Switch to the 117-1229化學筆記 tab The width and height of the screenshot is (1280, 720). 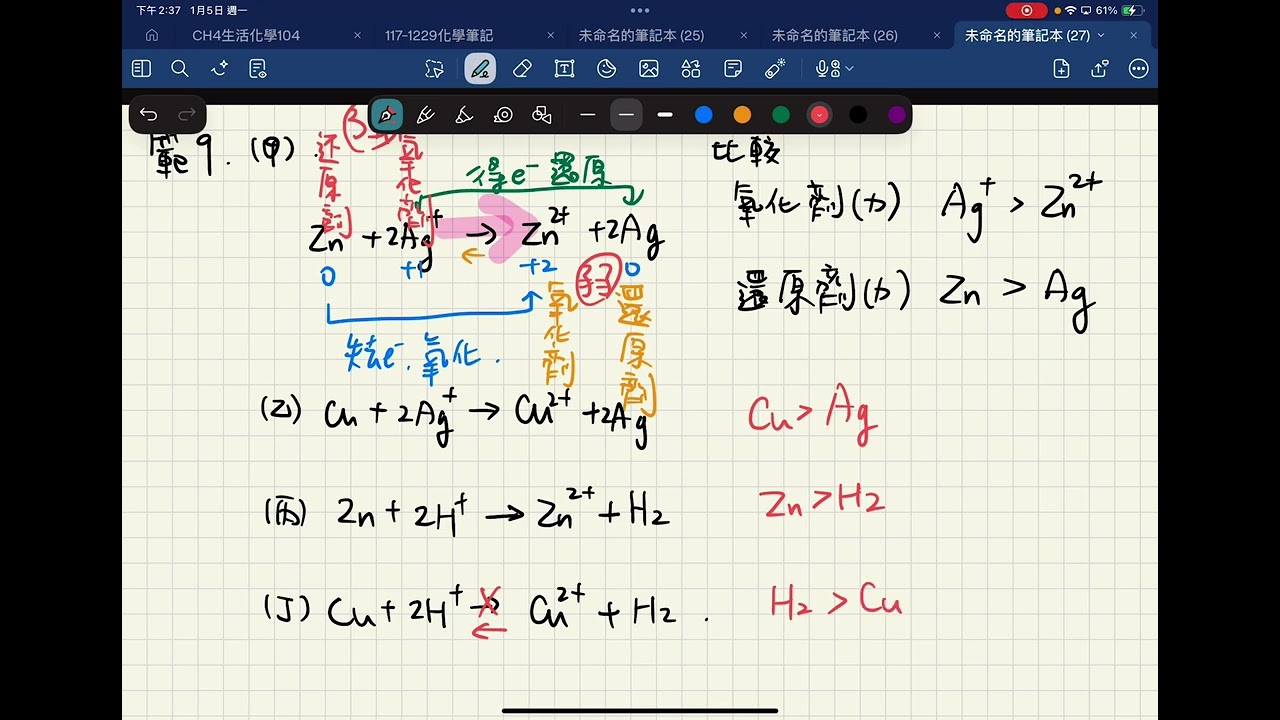pos(439,35)
